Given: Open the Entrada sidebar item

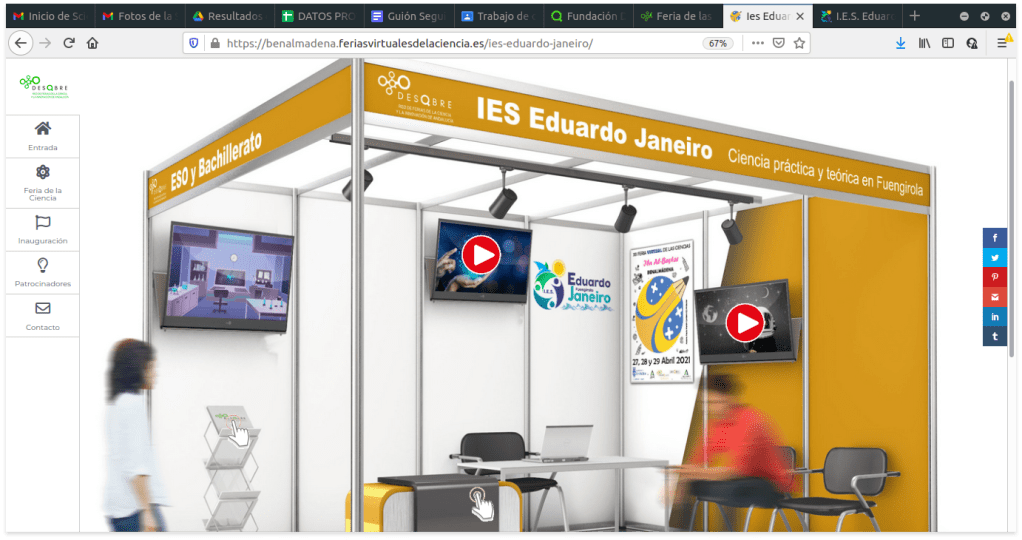Looking at the screenshot, I should 42,136.
